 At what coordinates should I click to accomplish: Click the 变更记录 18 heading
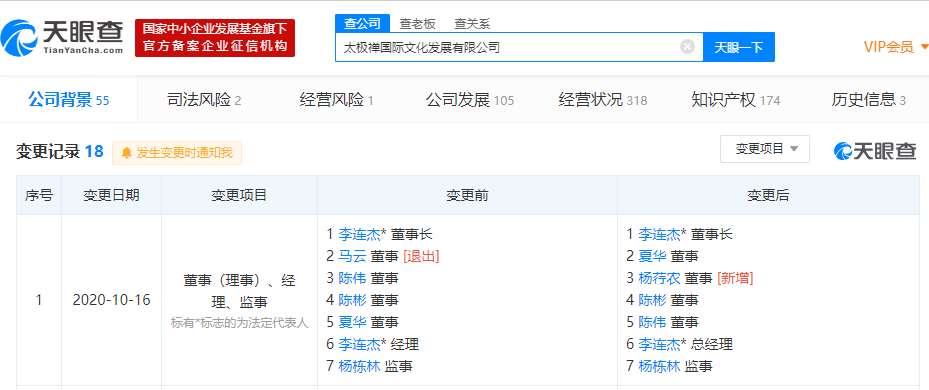[59, 152]
